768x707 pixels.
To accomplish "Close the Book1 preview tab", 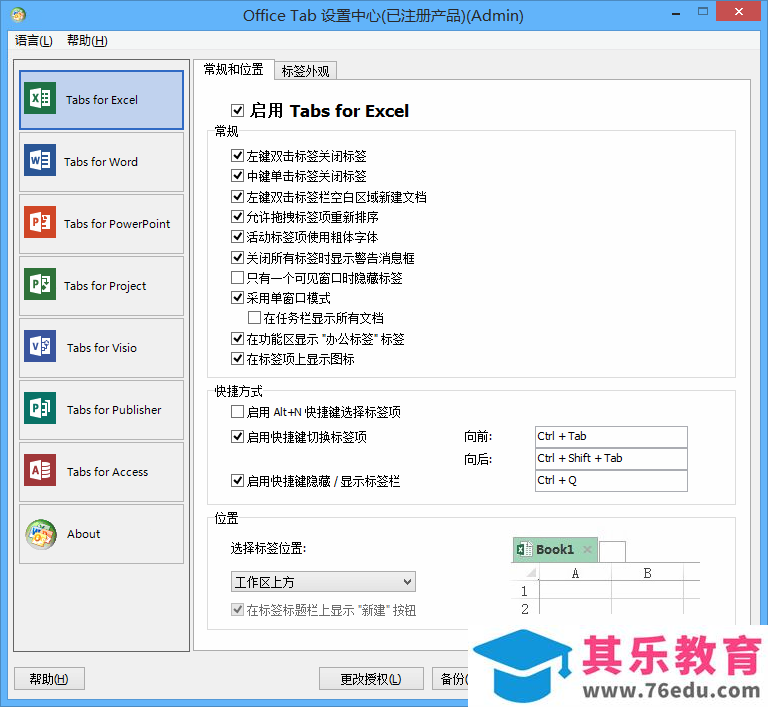I will 587,550.
